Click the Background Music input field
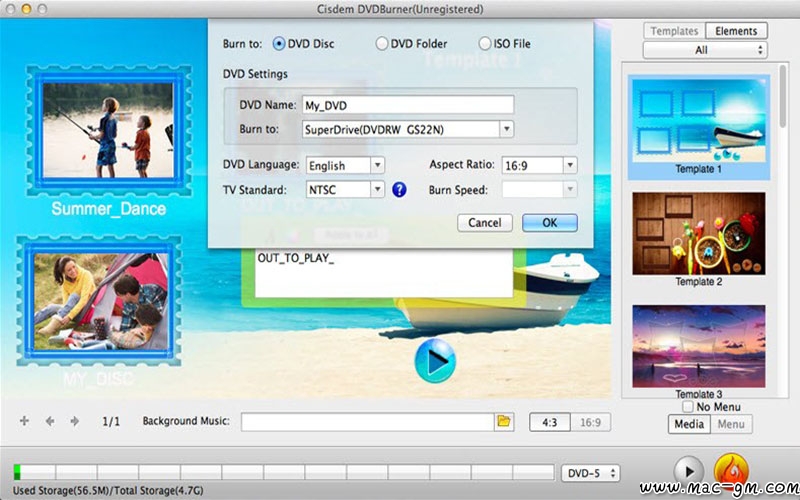 (367, 422)
